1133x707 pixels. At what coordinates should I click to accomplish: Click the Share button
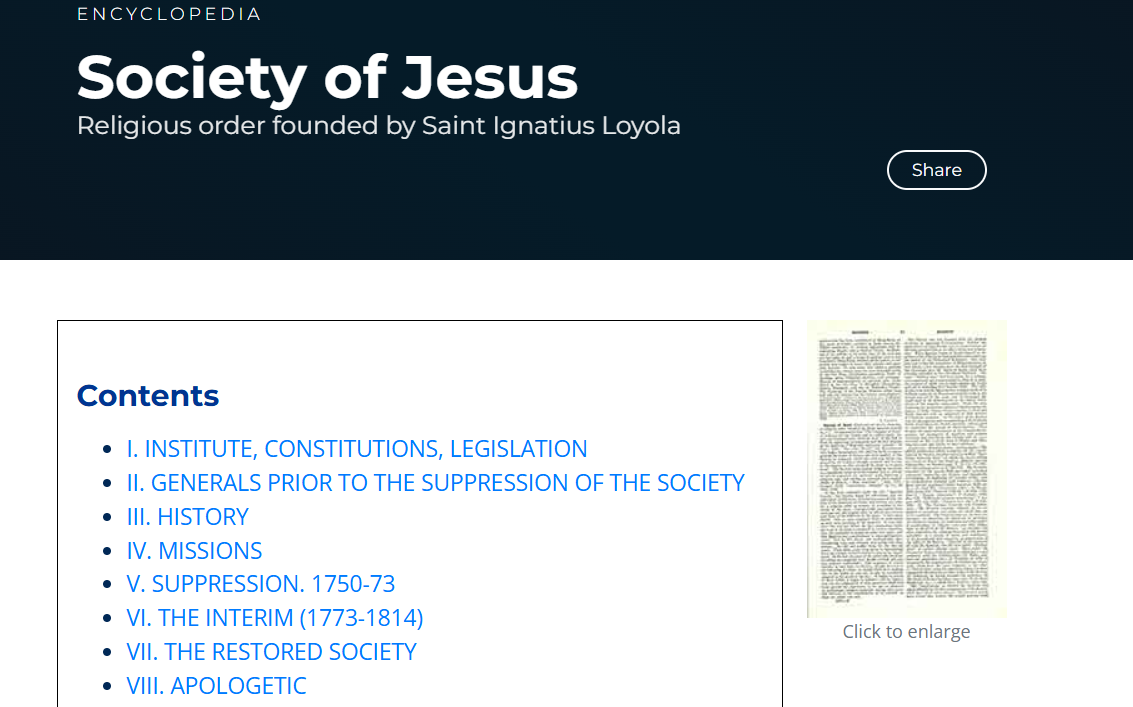click(936, 170)
